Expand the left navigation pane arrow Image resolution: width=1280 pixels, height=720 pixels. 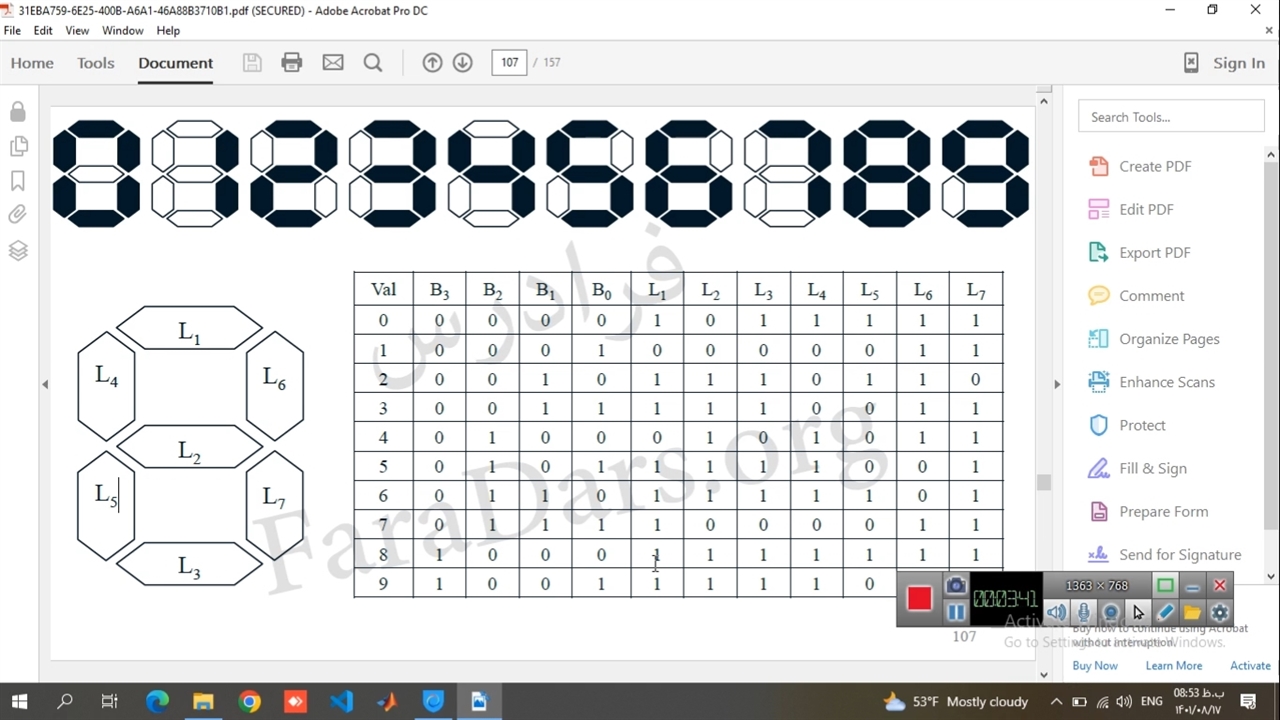[44, 384]
